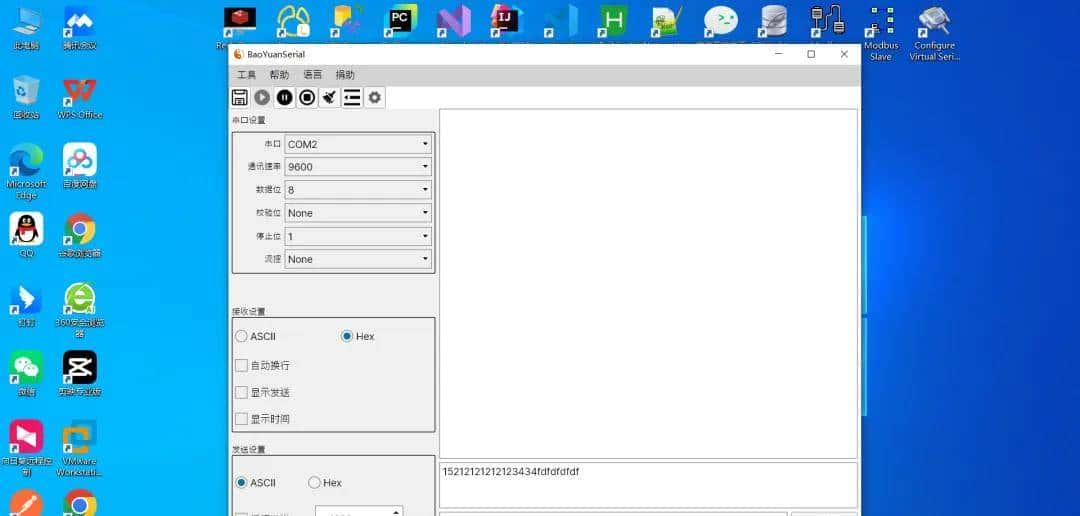Click the send text box with 1521212...

click(x=648, y=485)
